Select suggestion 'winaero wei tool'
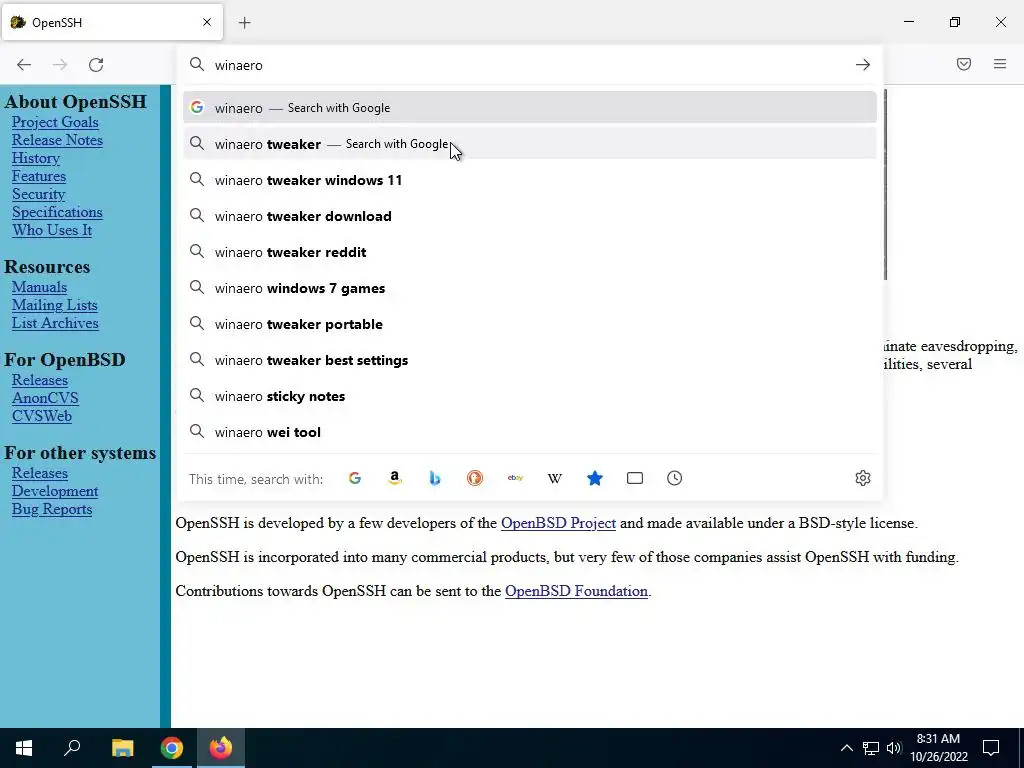This screenshot has width=1024, height=768. (530, 432)
